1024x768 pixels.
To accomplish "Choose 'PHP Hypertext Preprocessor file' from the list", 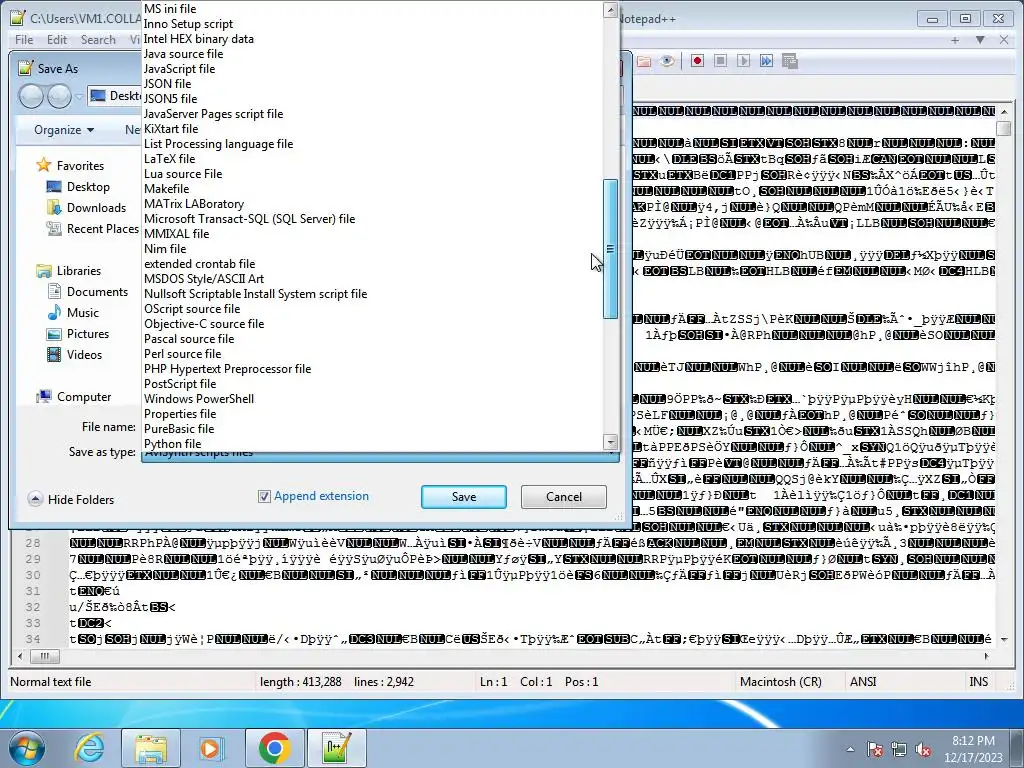I will point(227,369).
